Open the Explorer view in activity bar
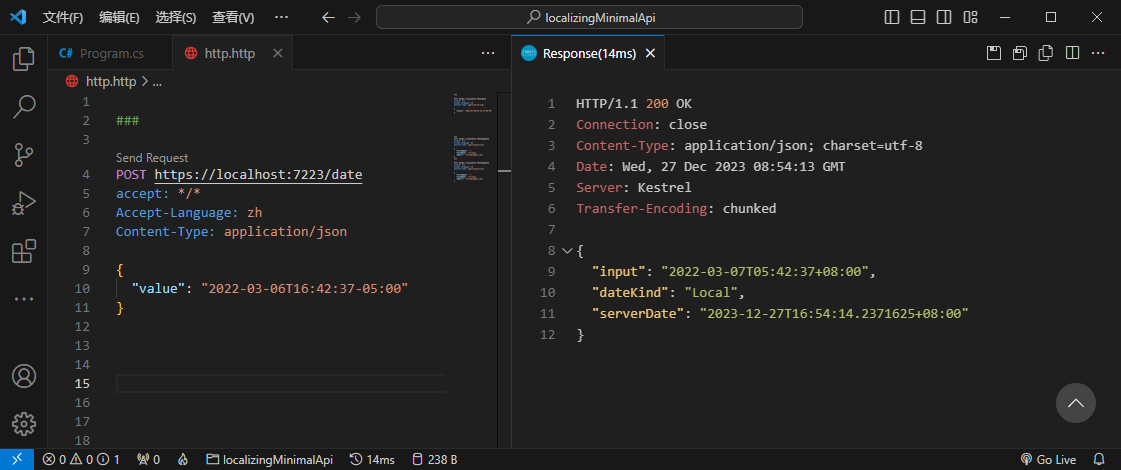Viewport: 1121px width, 470px height. coord(23,59)
